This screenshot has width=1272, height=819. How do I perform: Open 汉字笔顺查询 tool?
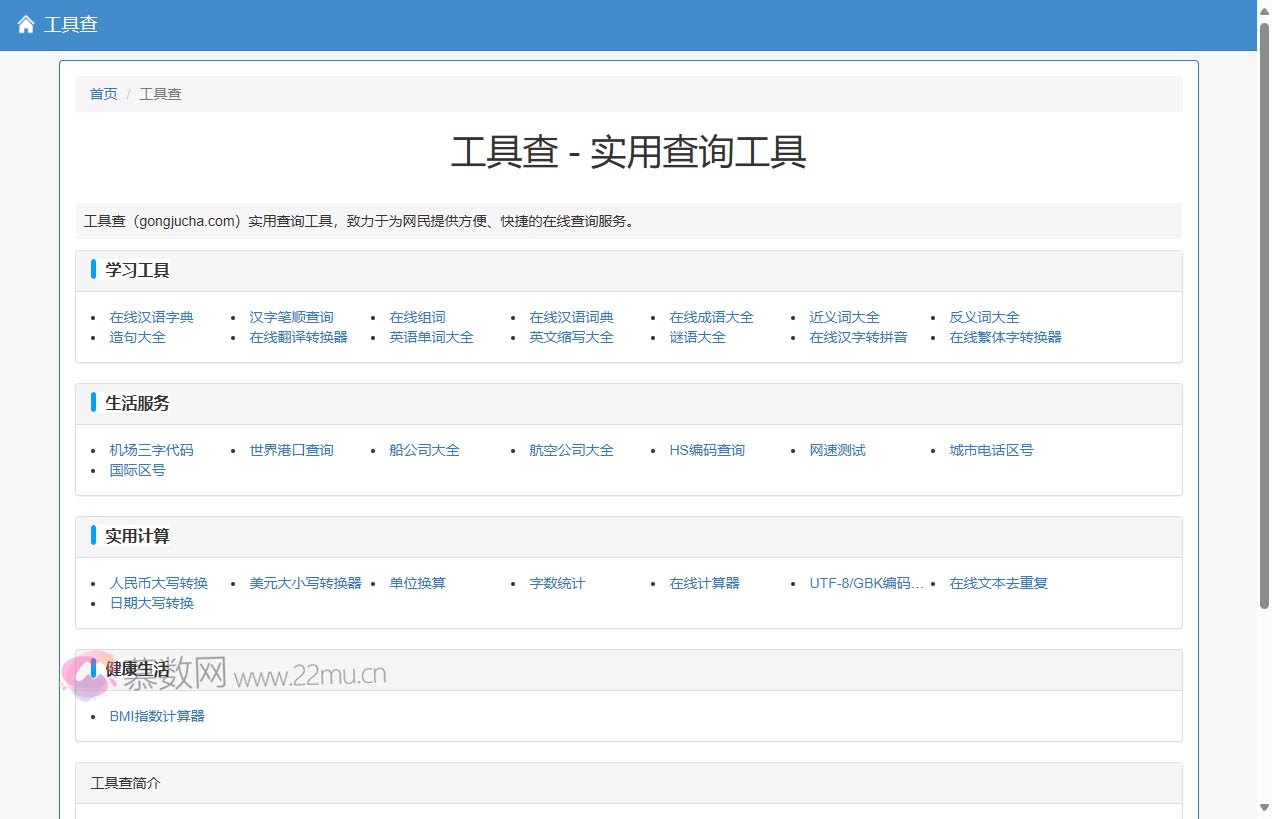pos(291,317)
